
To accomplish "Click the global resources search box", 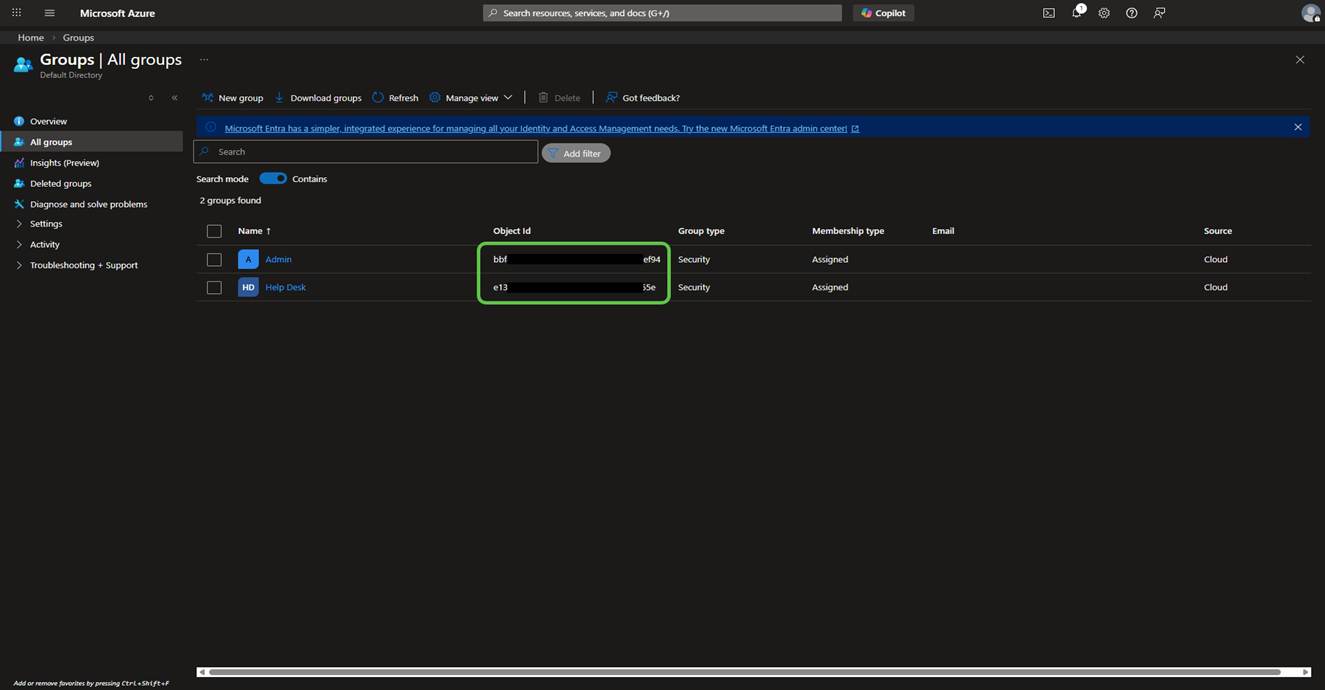I will point(662,13).
